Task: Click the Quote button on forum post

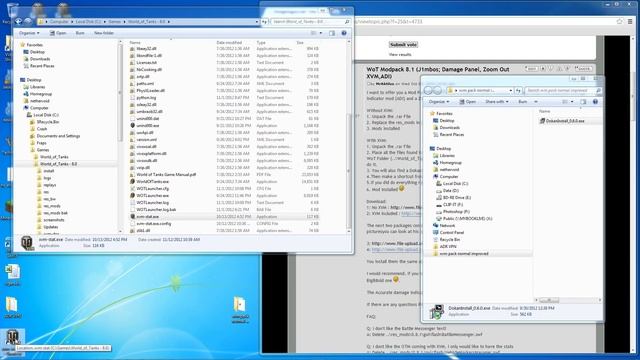Action: tap(583, 69)
